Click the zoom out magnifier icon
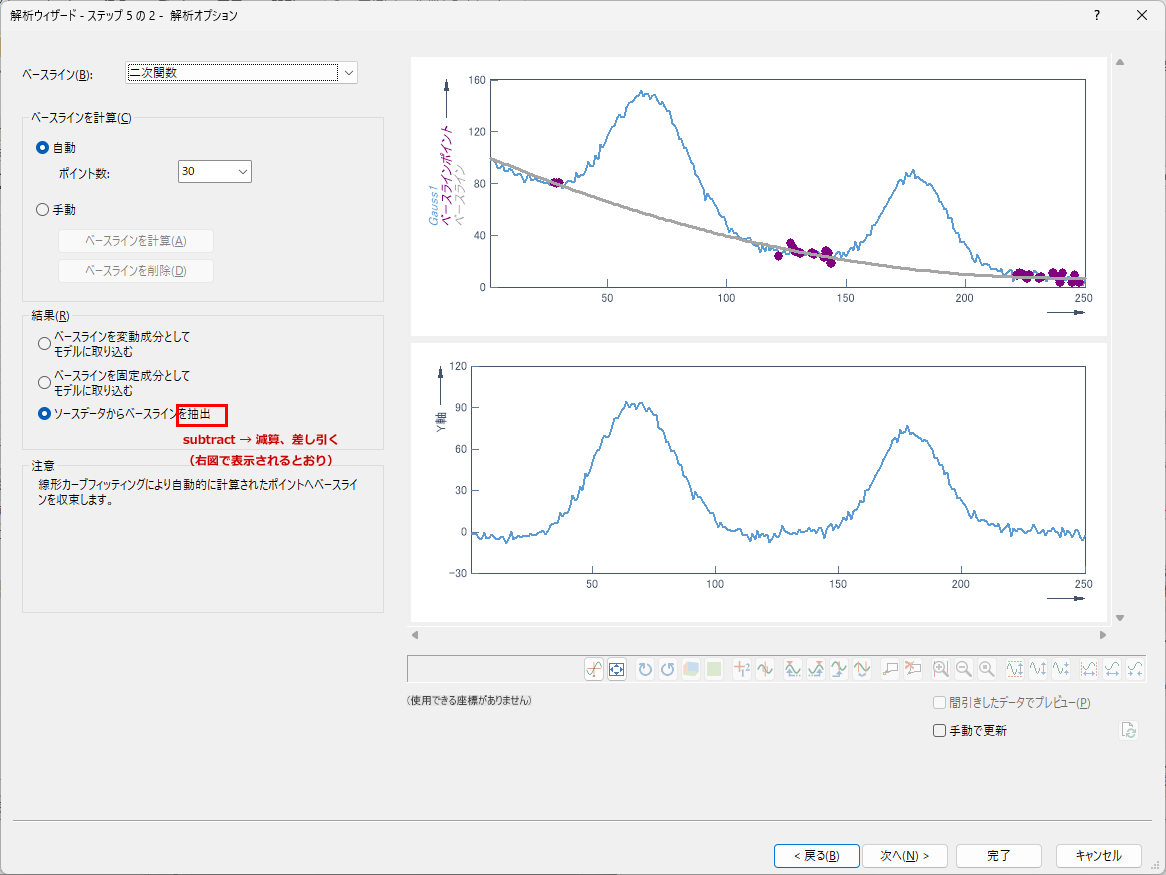This screenshot has width=1166, height=875. 963,670
